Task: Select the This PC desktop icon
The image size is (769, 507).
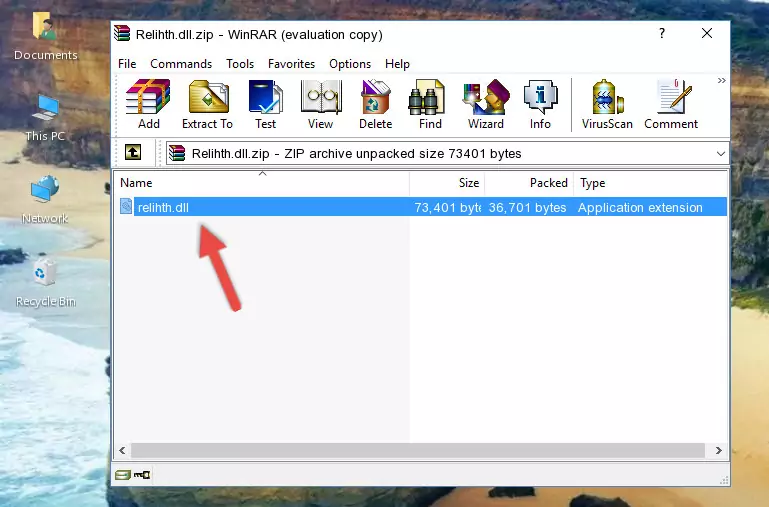Action: click(45, 118)
